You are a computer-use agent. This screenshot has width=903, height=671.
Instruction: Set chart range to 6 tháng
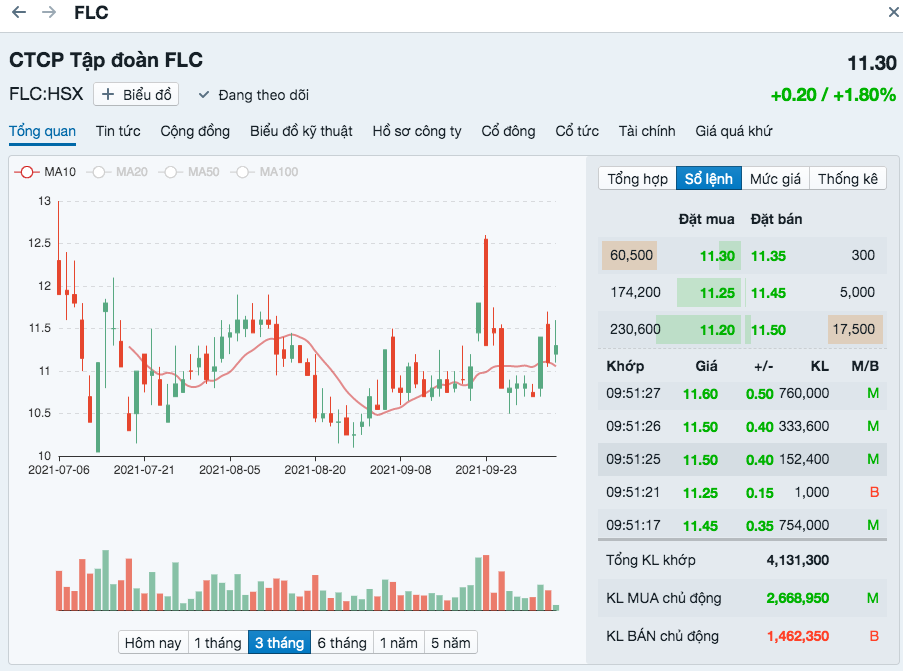click(x=342, y=642)
